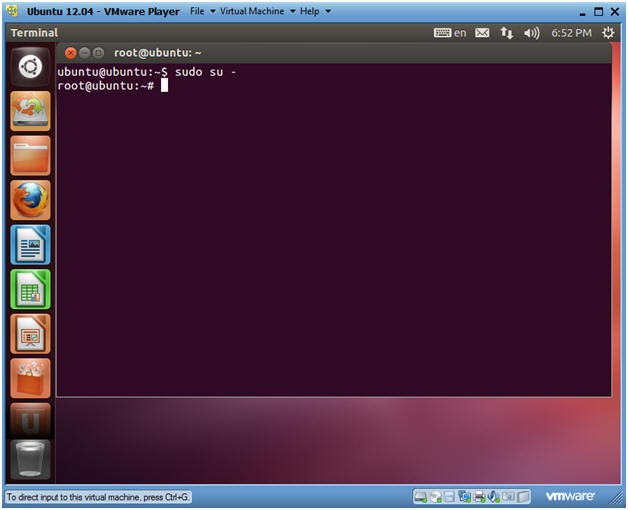Click the Ctrl+G direct input hint text
The image size is (628, 510).
tap(98, 497)
